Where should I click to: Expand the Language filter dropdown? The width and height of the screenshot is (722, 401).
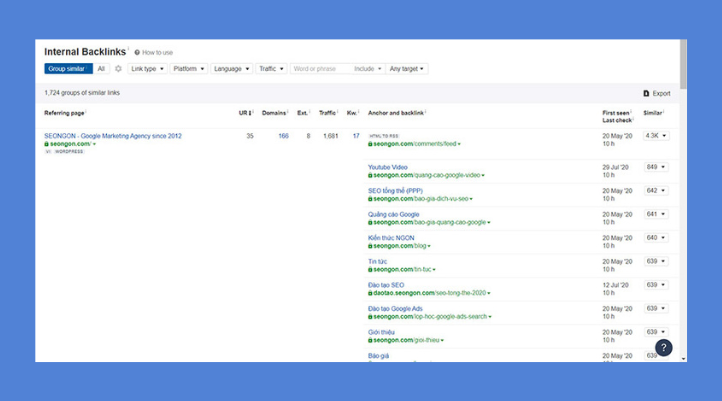click(x=232, y=69)
